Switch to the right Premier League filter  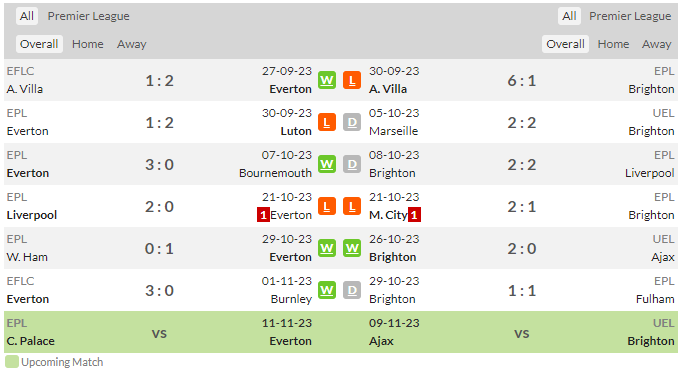pos(630,16)
